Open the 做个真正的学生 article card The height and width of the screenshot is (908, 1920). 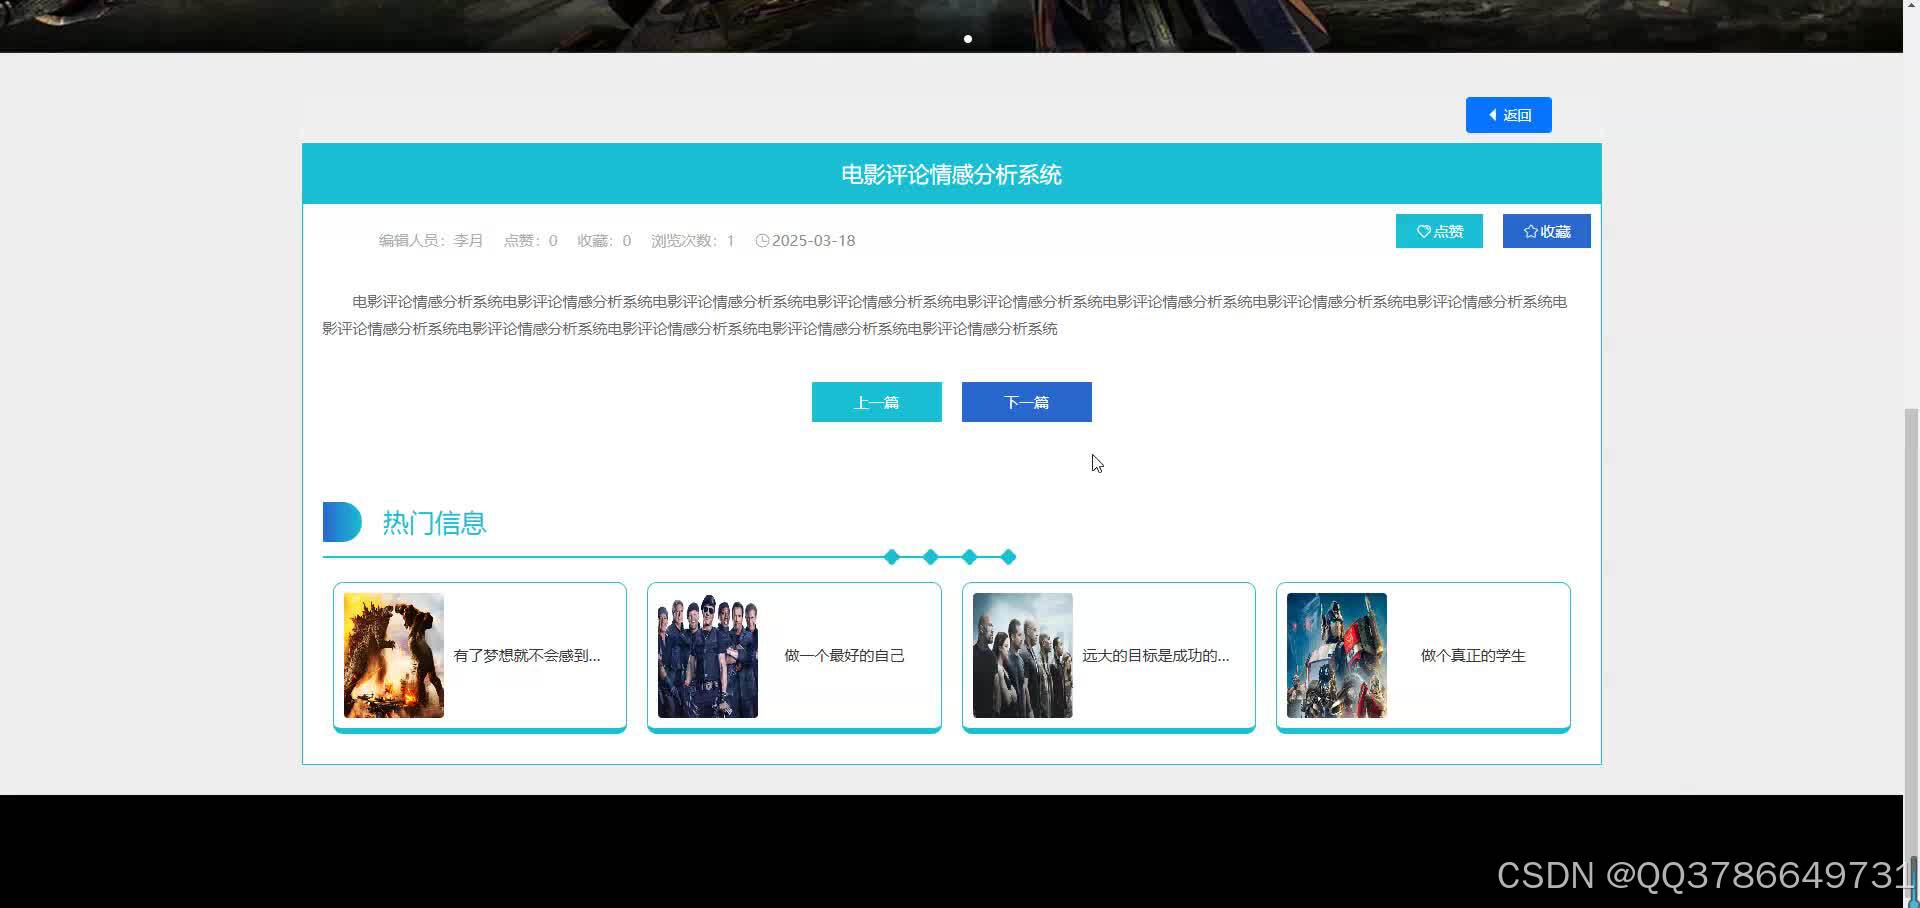(1422, 655)
